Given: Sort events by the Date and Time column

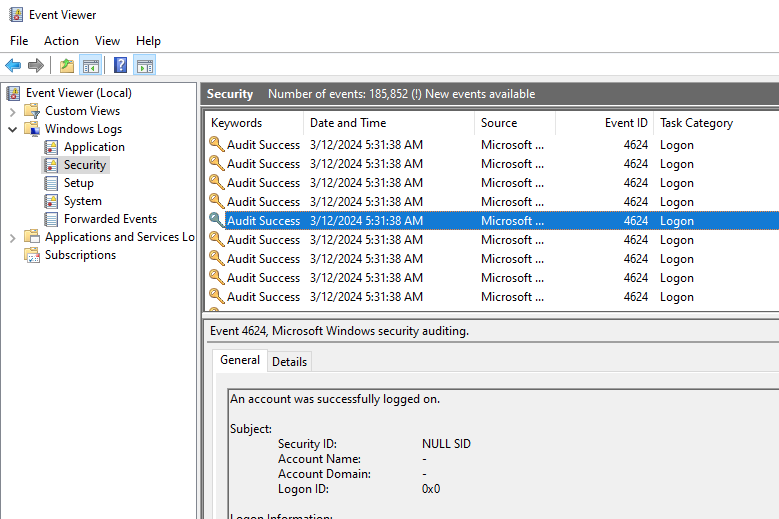Looking at the screenshot, I should tap(348, 123).
